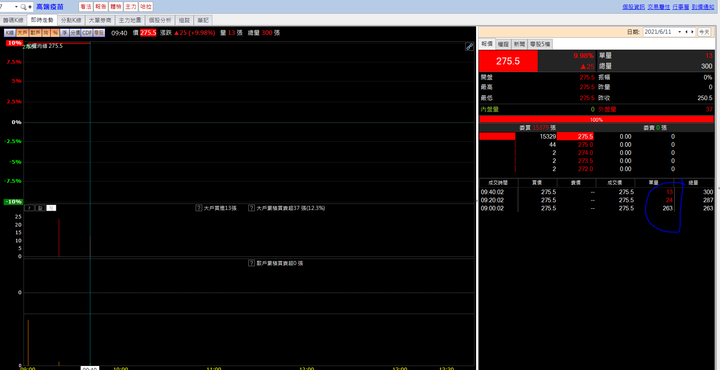Switch to 大單券商 tab
This screenshot has width=720, height=370.
click(100, 20)
